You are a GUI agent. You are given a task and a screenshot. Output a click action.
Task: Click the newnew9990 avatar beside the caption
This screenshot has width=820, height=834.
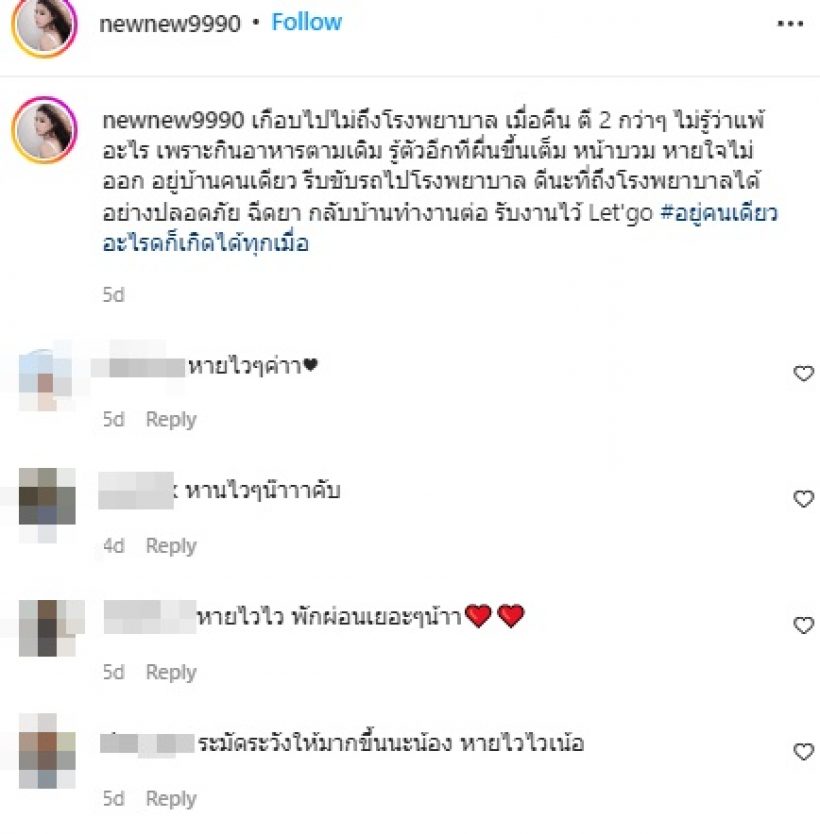pyautogui.click(x=44, y=130)
